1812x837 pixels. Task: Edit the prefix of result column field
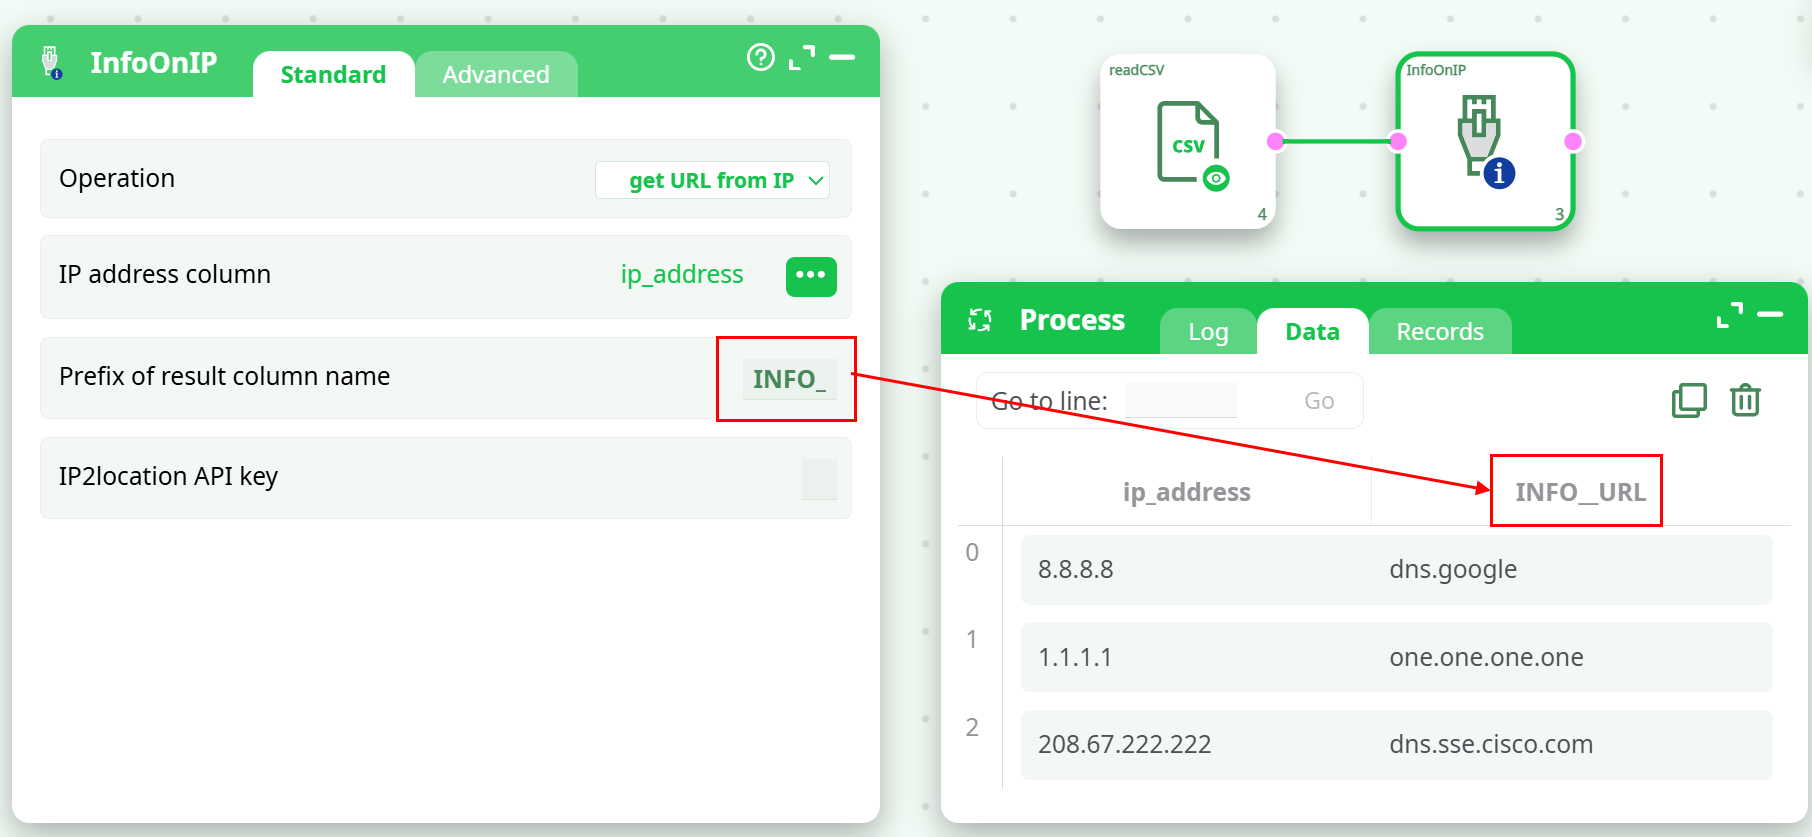point(788,379)
